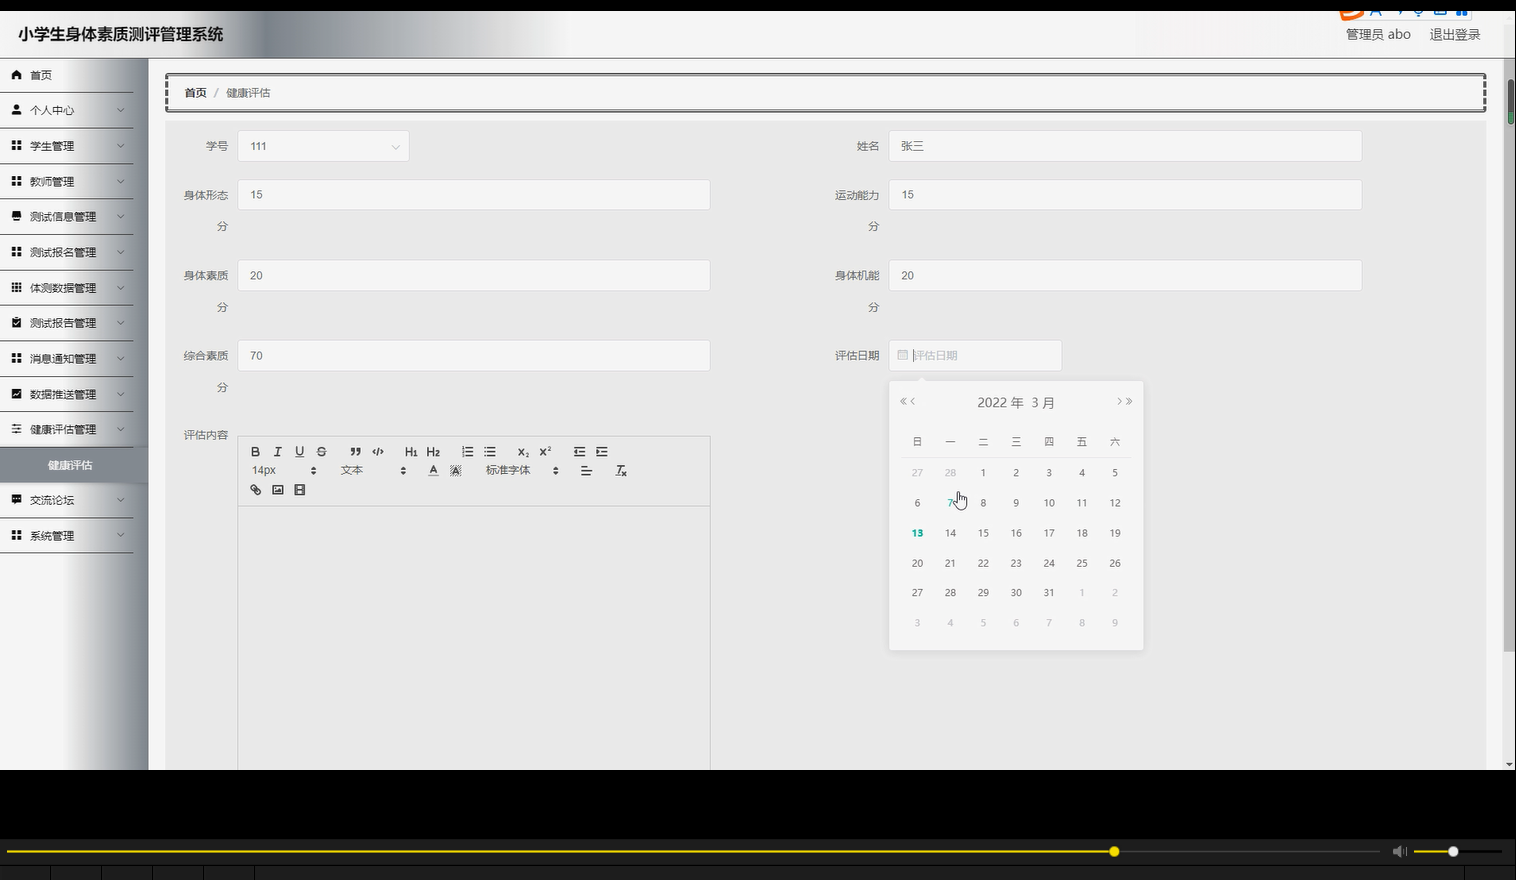
Task: Expand 教师管理 sidebar menu
Action: point(67,181)
